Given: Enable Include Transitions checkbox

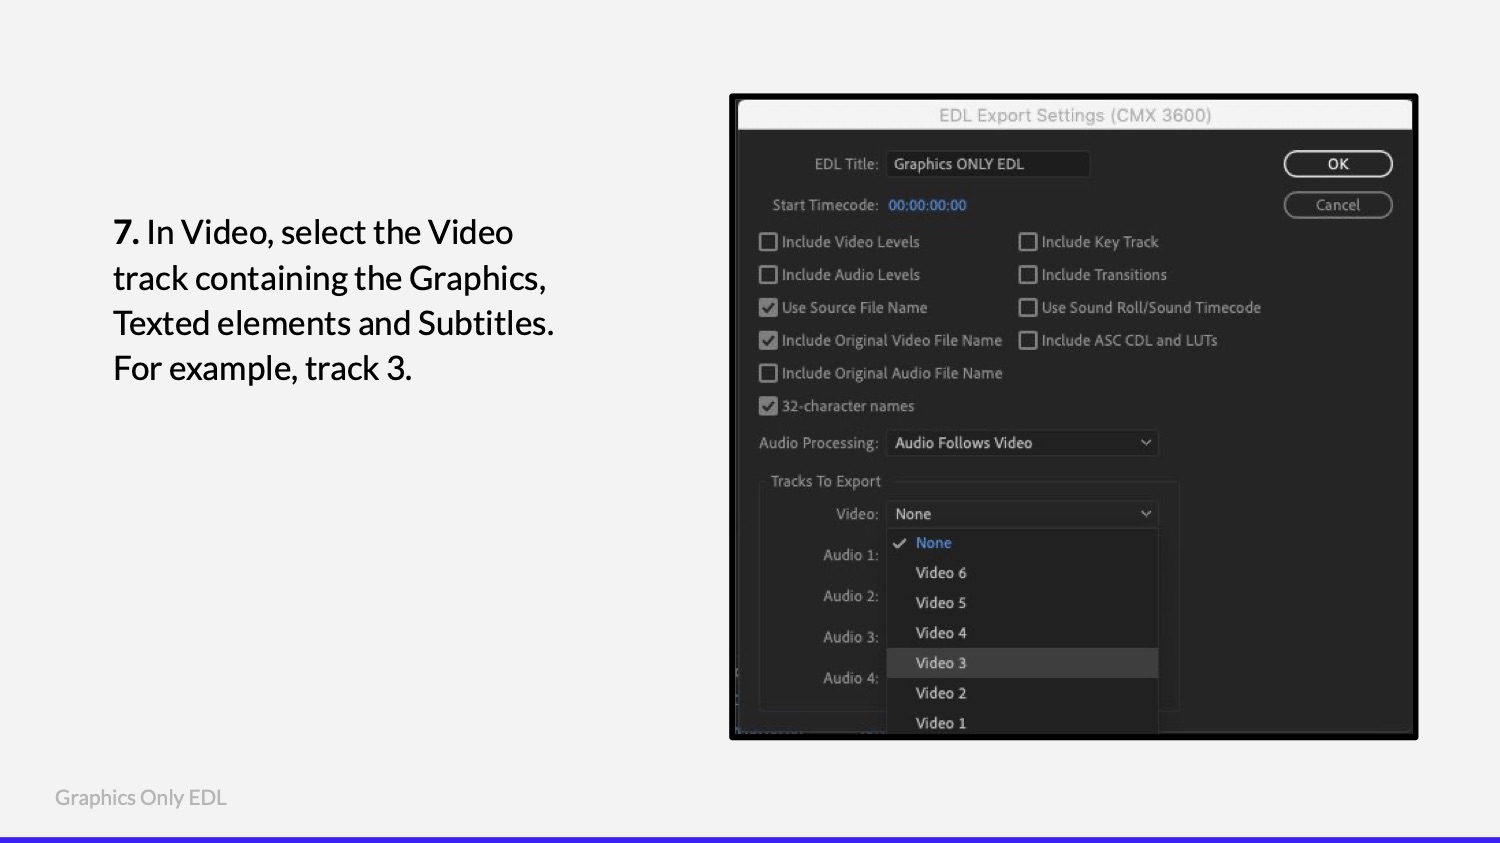Looking at the screenshot, I should coord(1027,275).
